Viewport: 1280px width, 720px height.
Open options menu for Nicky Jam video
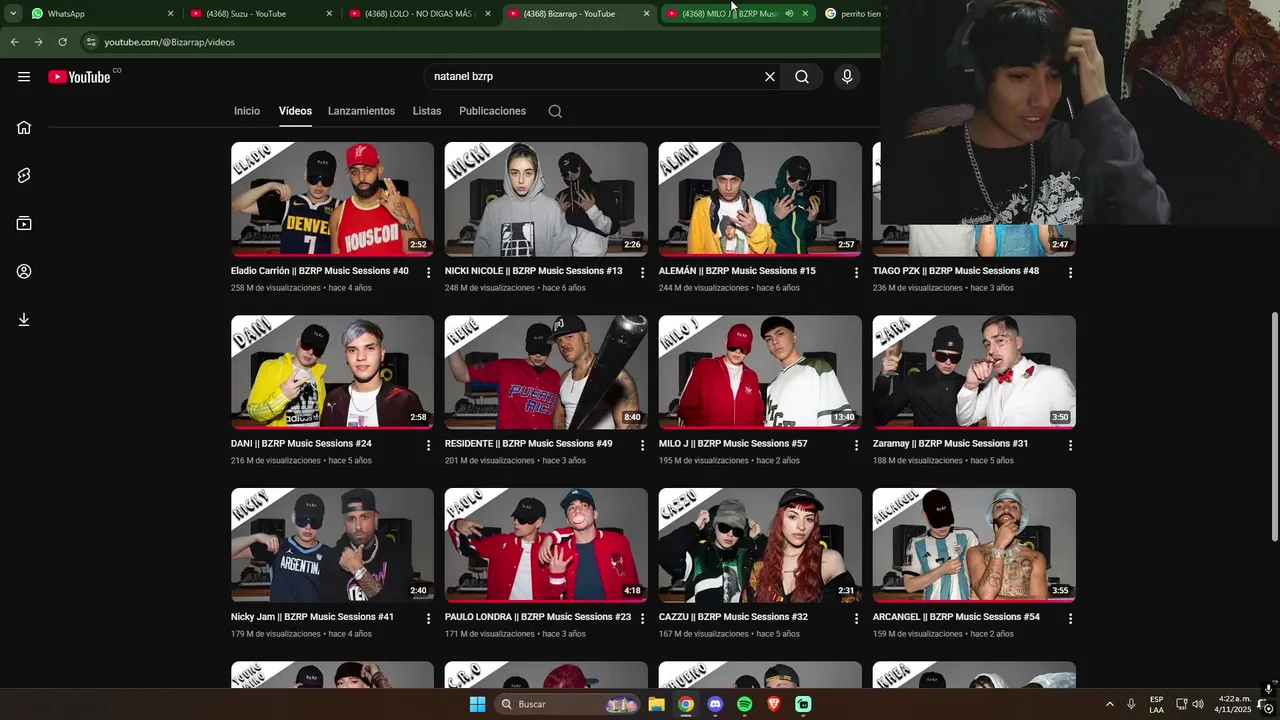(428, 618)
